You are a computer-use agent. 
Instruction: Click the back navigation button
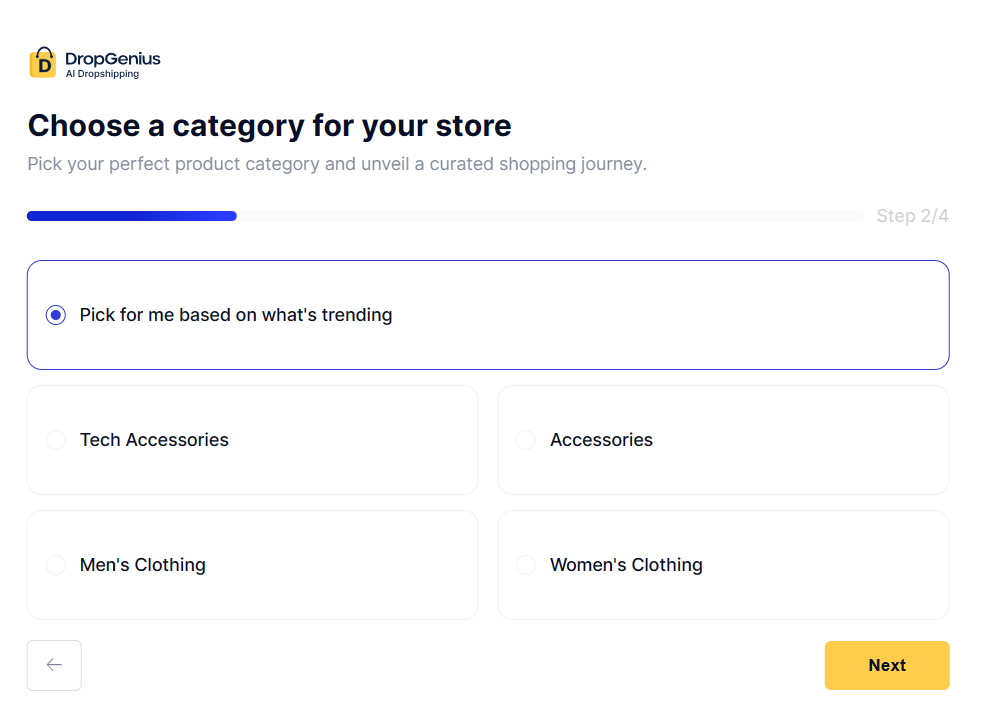[54, 665]
